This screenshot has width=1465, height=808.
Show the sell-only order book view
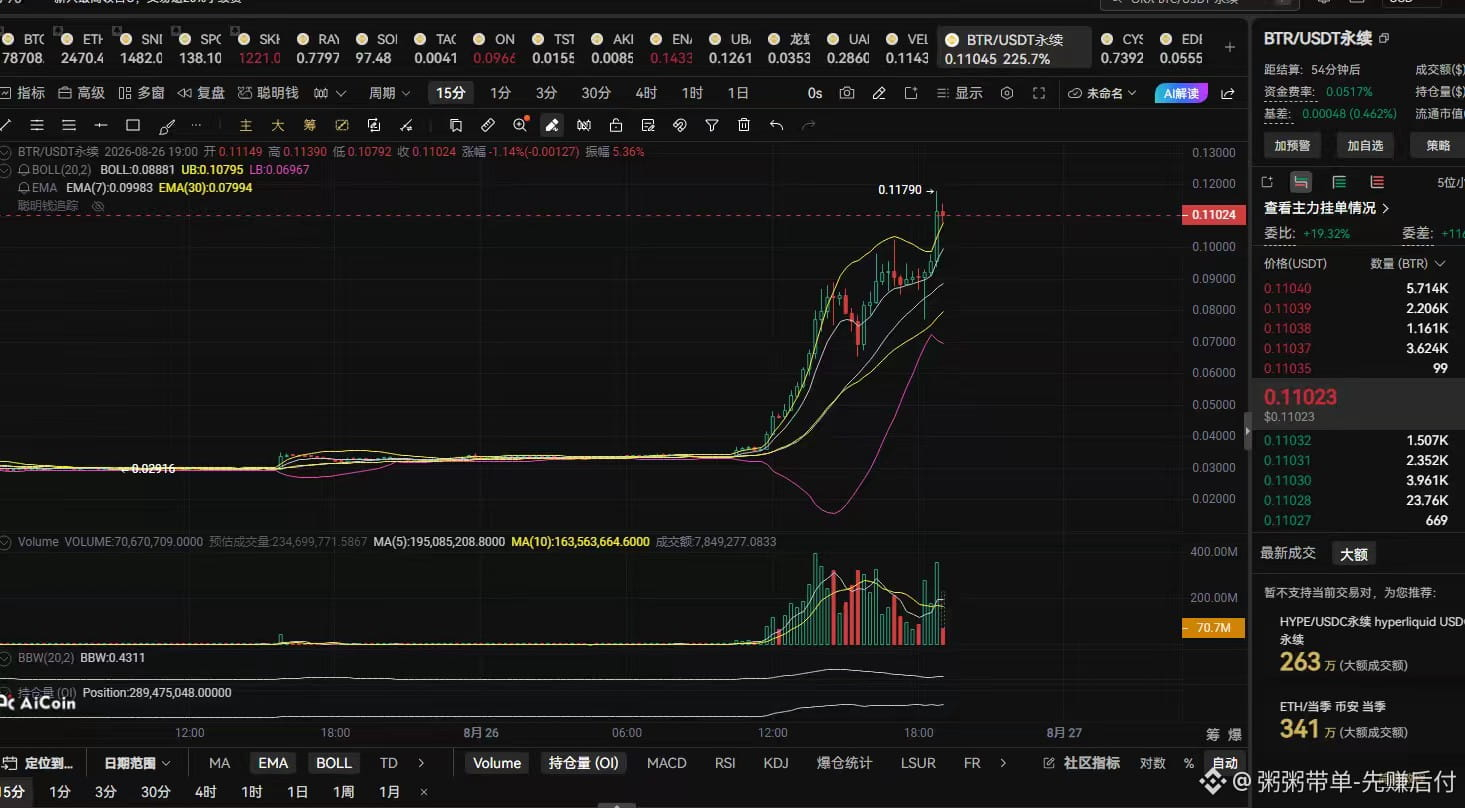click(1377, 182)
